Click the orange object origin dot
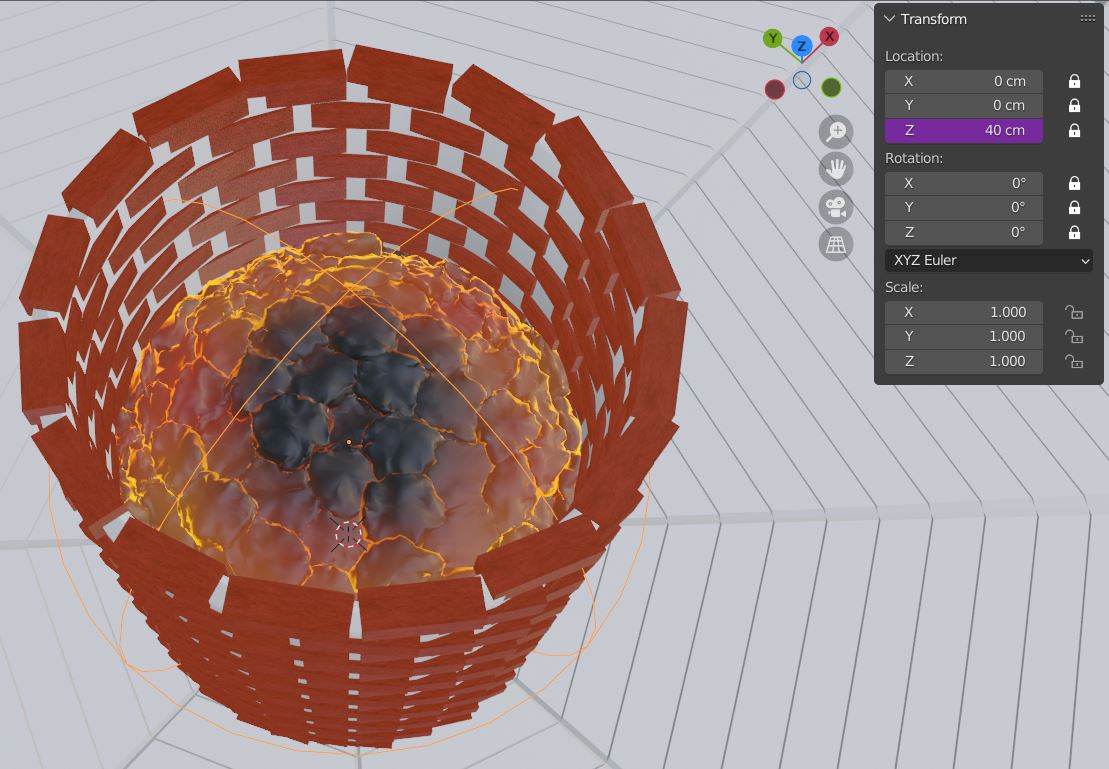Viewport: 1109px width, 769px height. click(x=349, y=442)
